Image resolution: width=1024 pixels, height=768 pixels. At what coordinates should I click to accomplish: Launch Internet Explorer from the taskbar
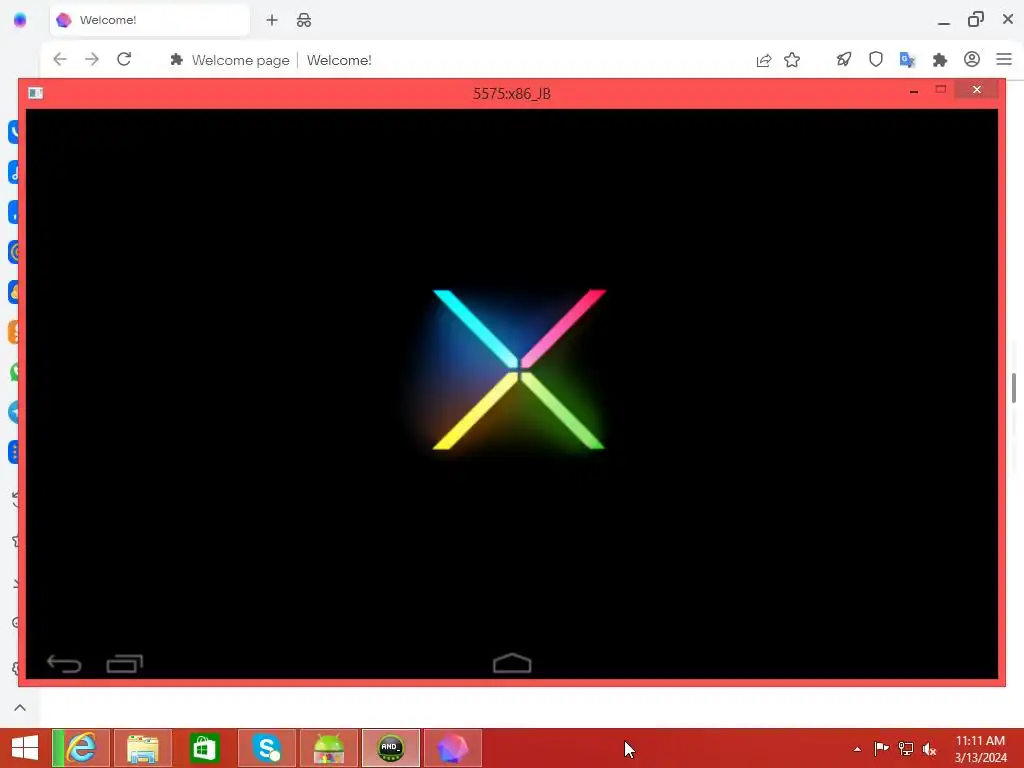[81, 748]
